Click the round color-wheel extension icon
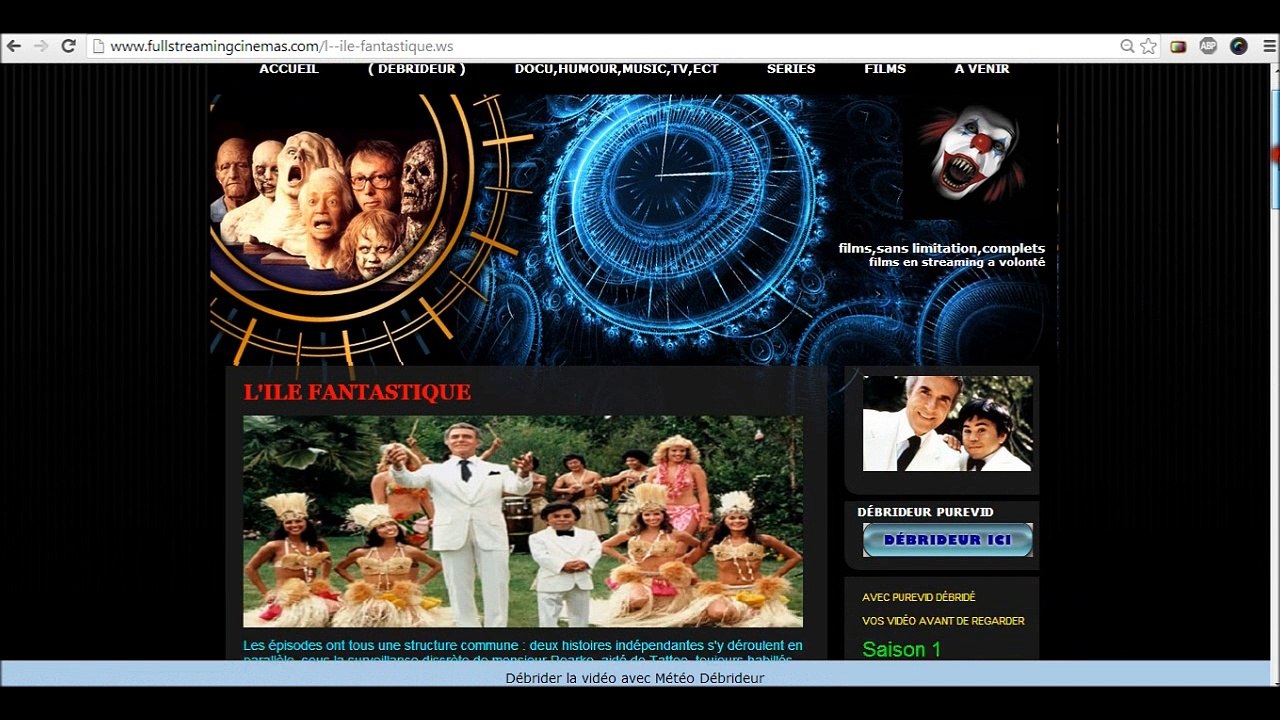 coord(1239,46)
